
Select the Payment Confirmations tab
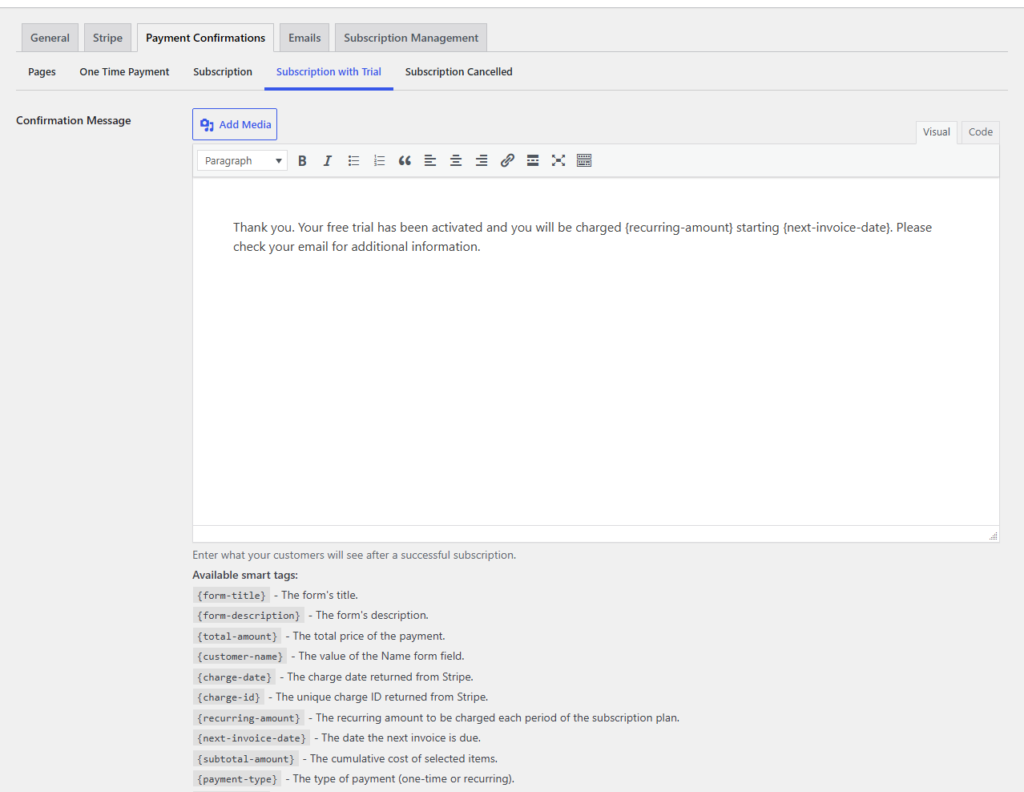pyautogui.click(x=205, y=38)
